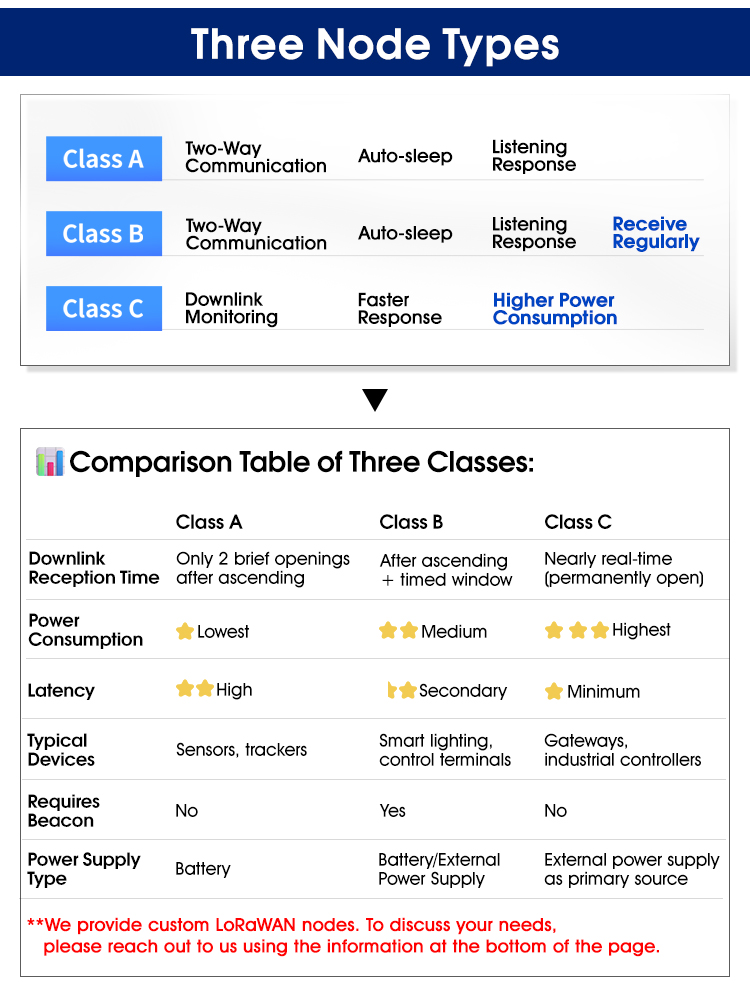Select the blue Class C badge
750x1000 pixels.
point(104,309)
